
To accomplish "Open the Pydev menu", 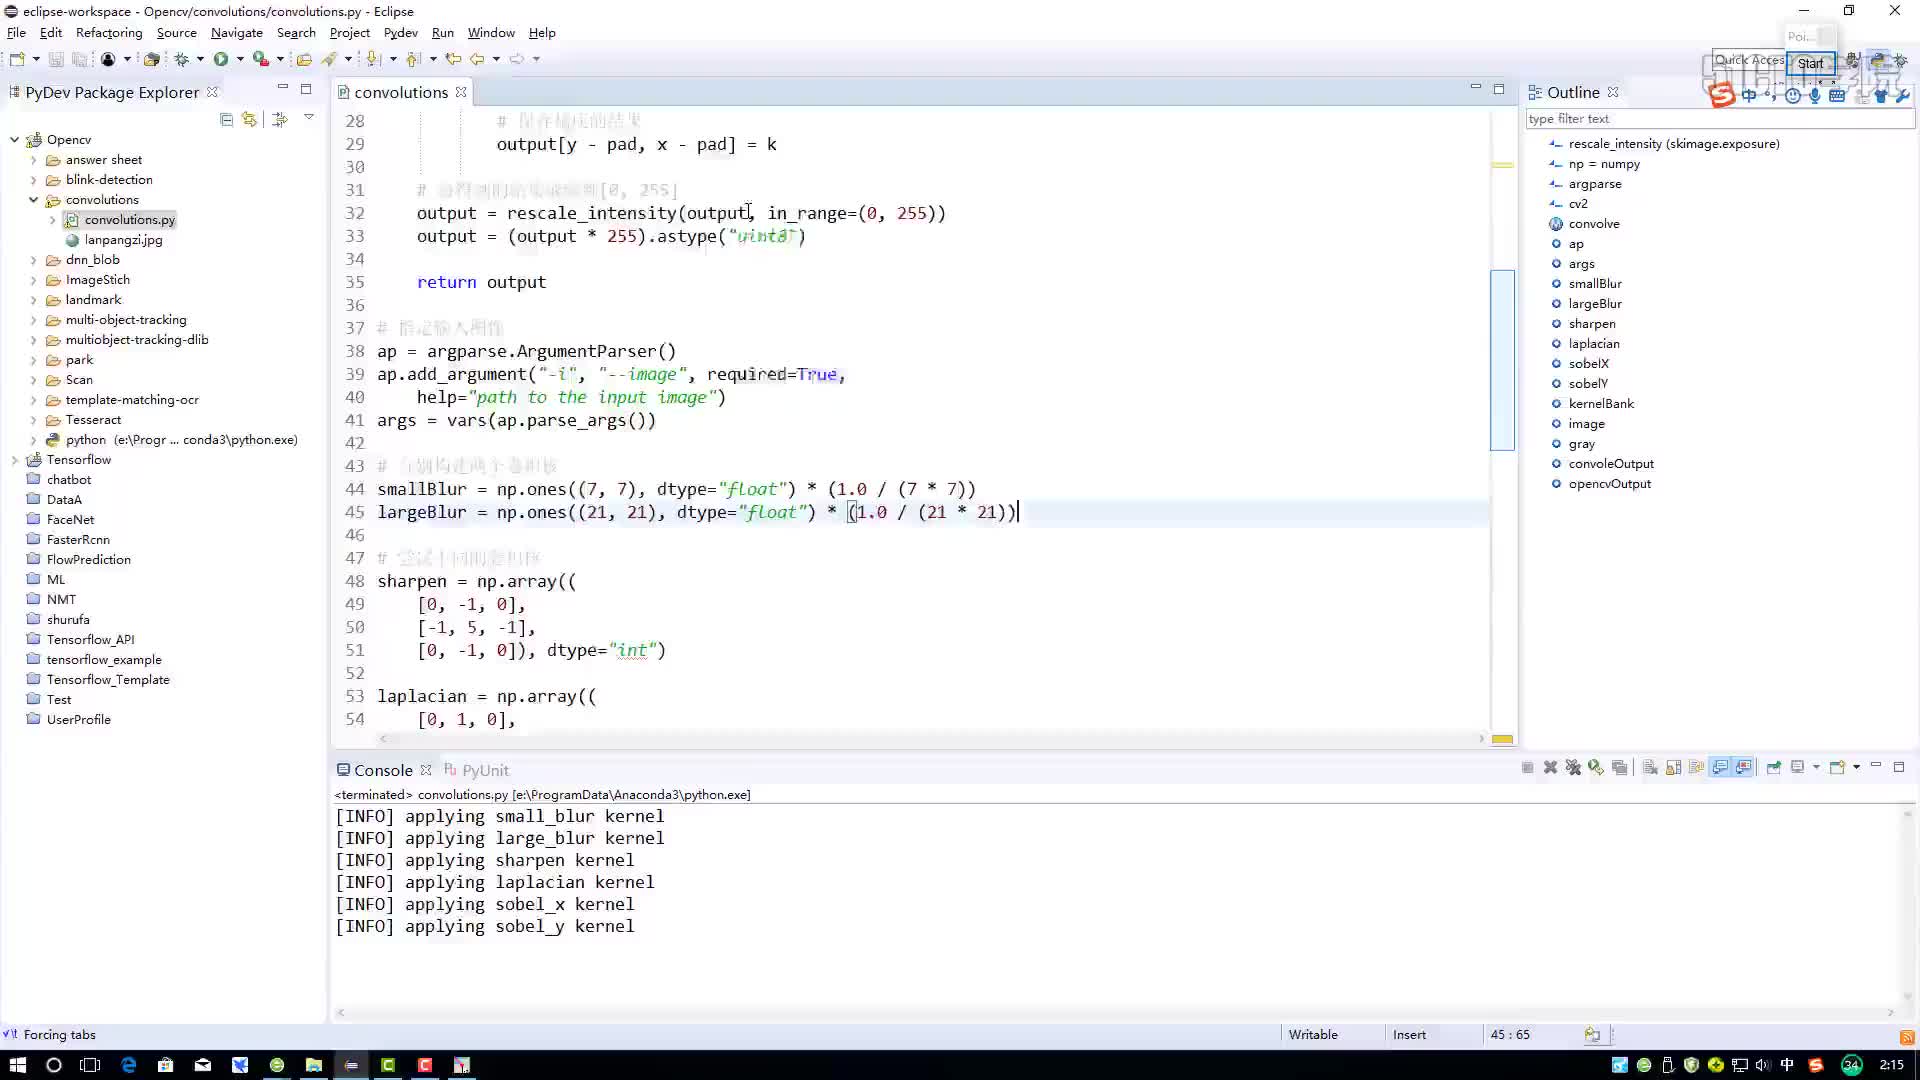I will (x=400, y=33).
